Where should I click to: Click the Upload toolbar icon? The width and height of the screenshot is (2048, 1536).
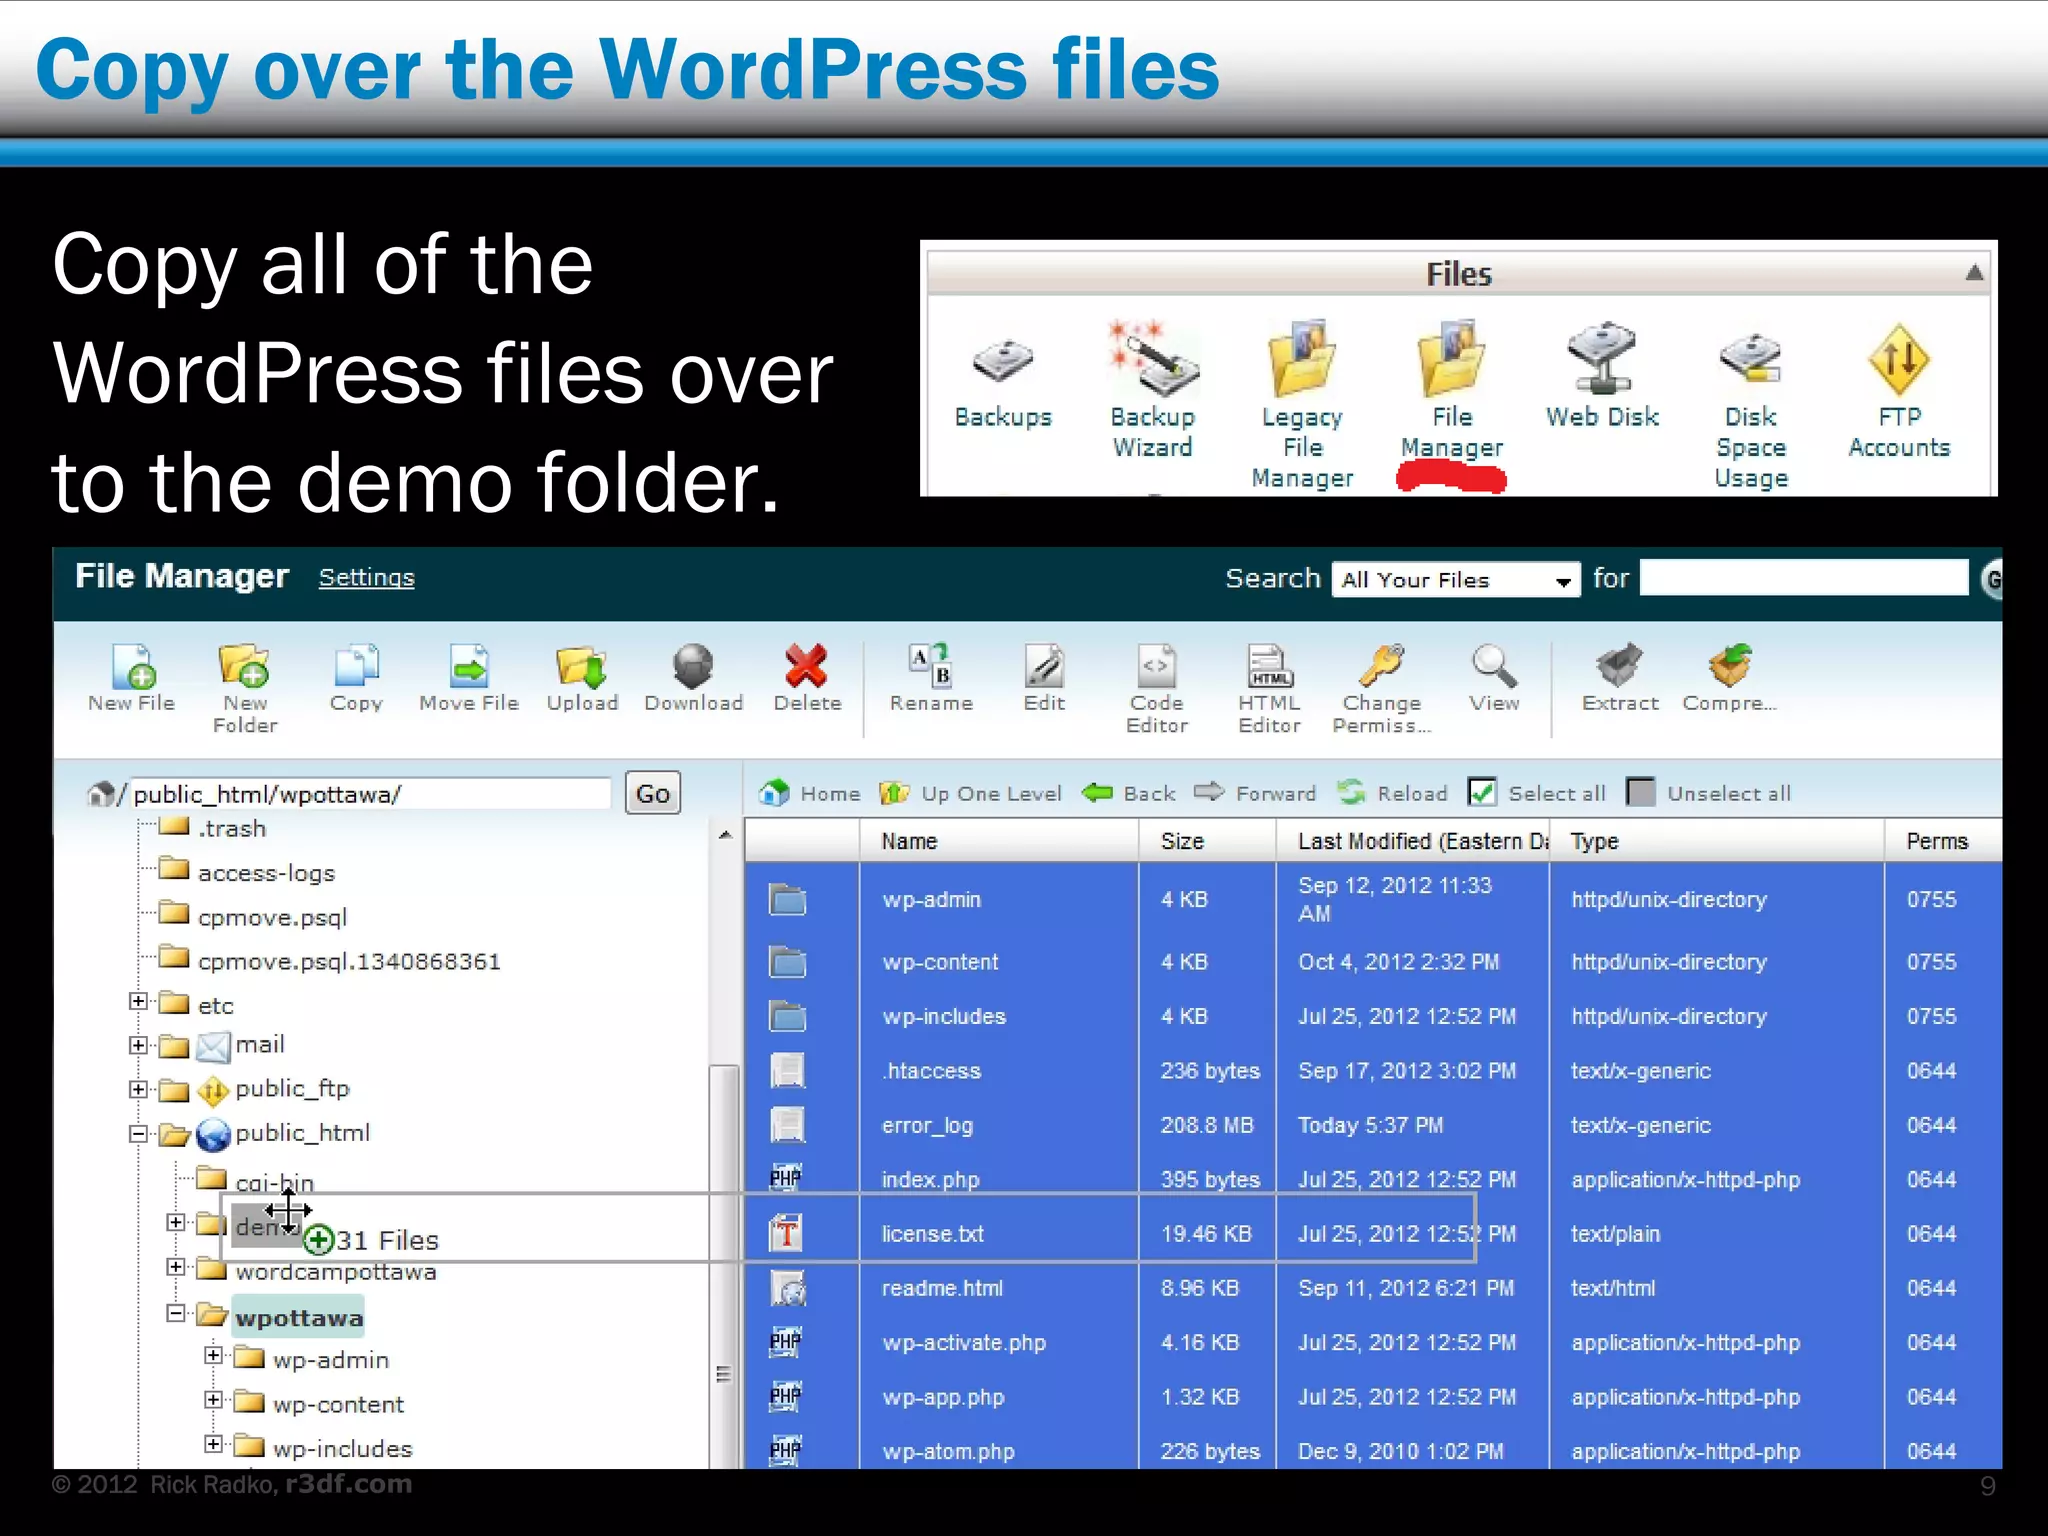click(582, 678)
